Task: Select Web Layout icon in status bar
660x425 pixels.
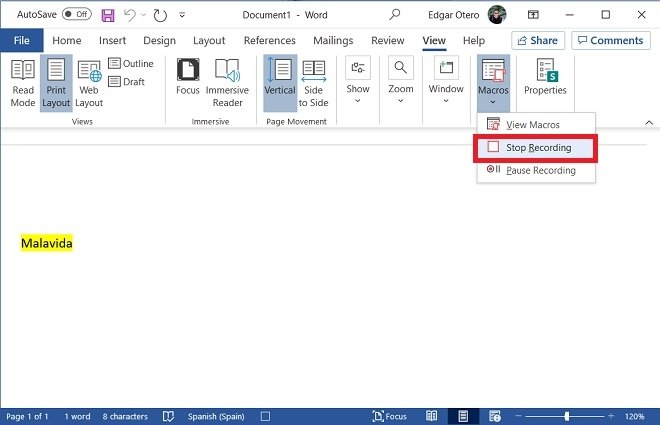Action: 495,417
